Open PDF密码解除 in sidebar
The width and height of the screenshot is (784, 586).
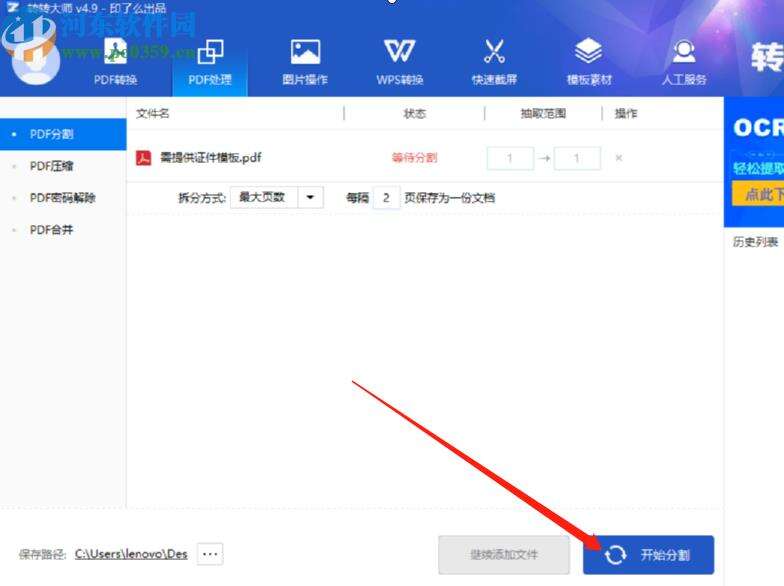pyautogui.click(x=63, y=198)
